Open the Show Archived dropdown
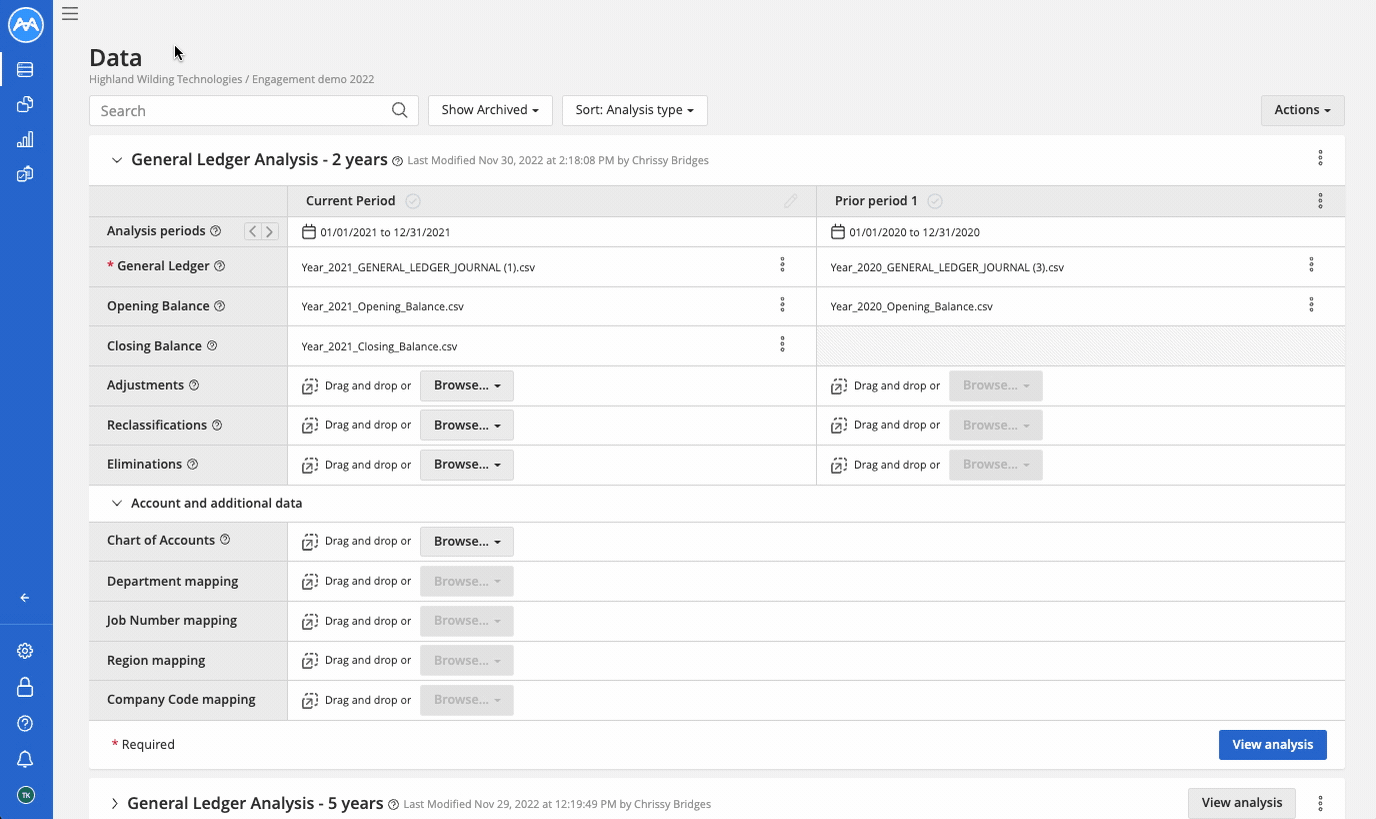 coord(490,110)
